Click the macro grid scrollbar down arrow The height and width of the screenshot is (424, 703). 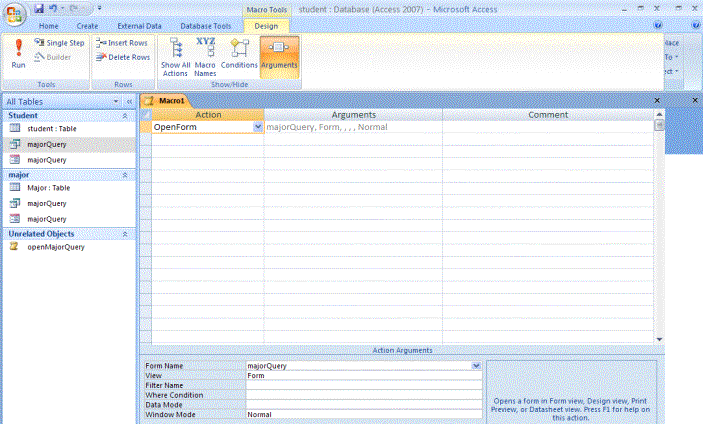click(659, 339)
